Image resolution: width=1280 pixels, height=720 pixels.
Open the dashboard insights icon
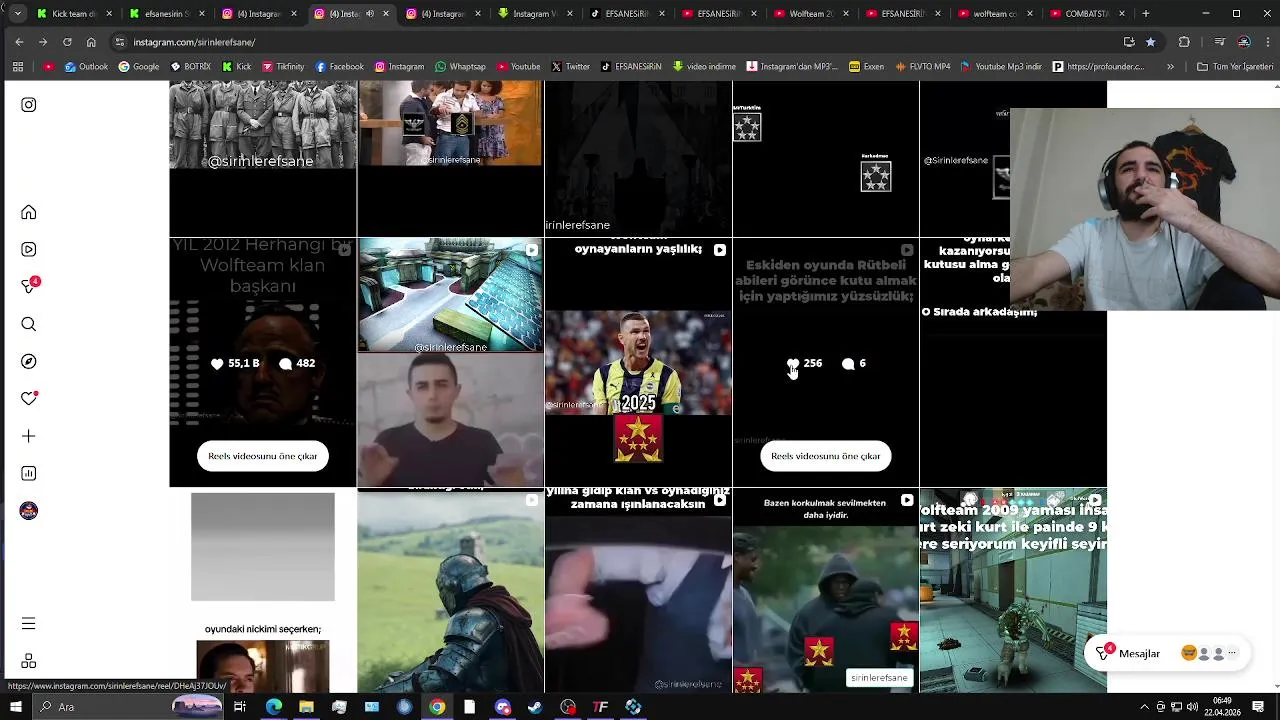pos(29,473)
